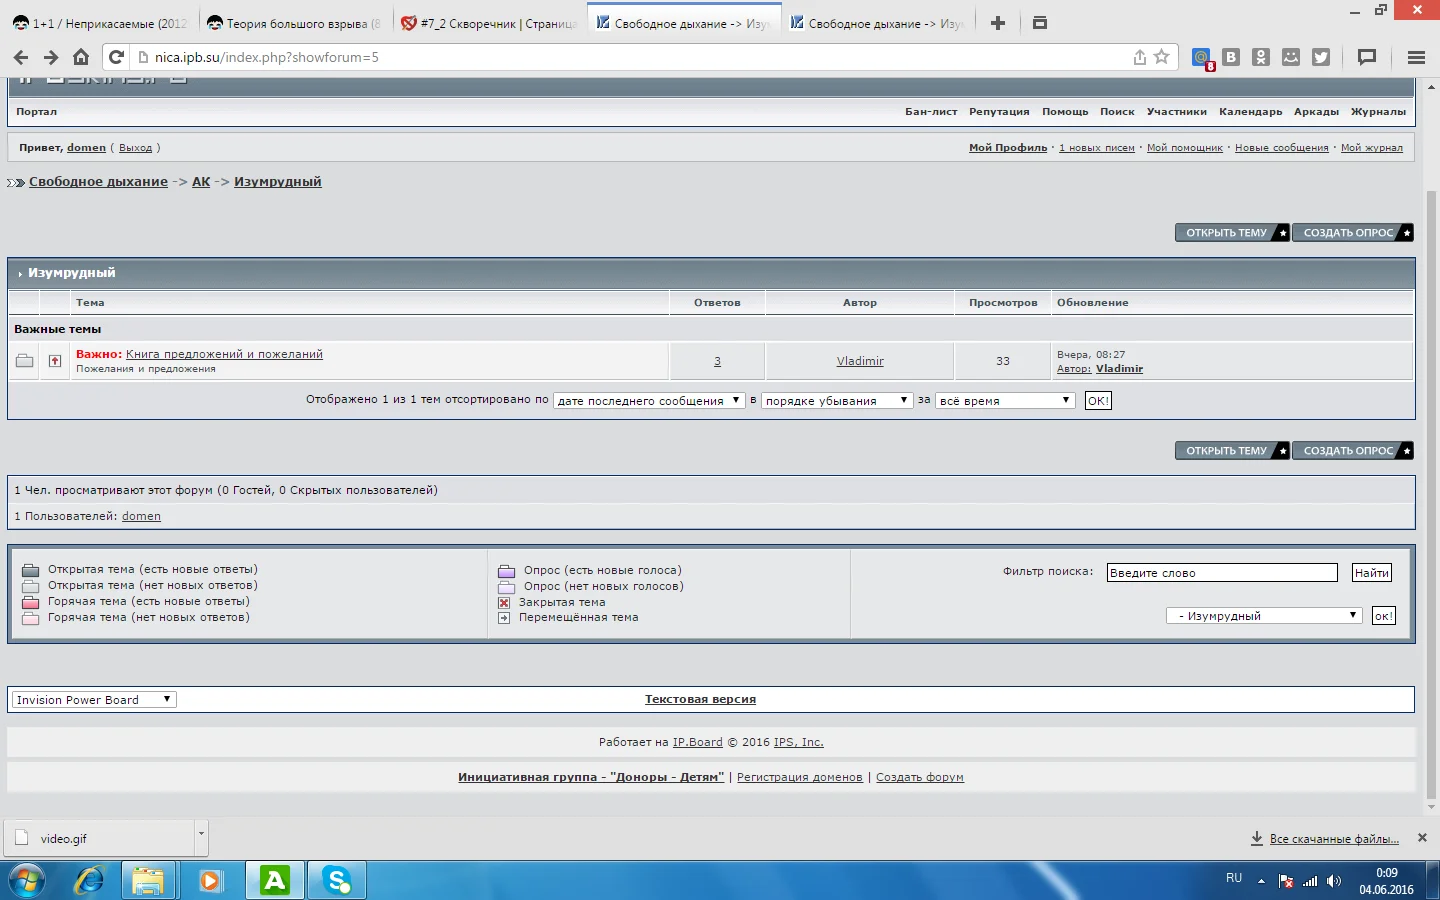The image size is (1440, 900).
Task: Open browser hamburger menu
Action: coord(1416,57)
